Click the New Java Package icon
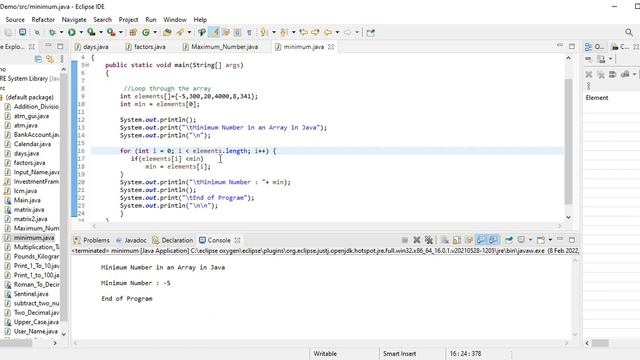Image resolution: width=640 pixels, height=360 pixels. (x=133, y=32)
